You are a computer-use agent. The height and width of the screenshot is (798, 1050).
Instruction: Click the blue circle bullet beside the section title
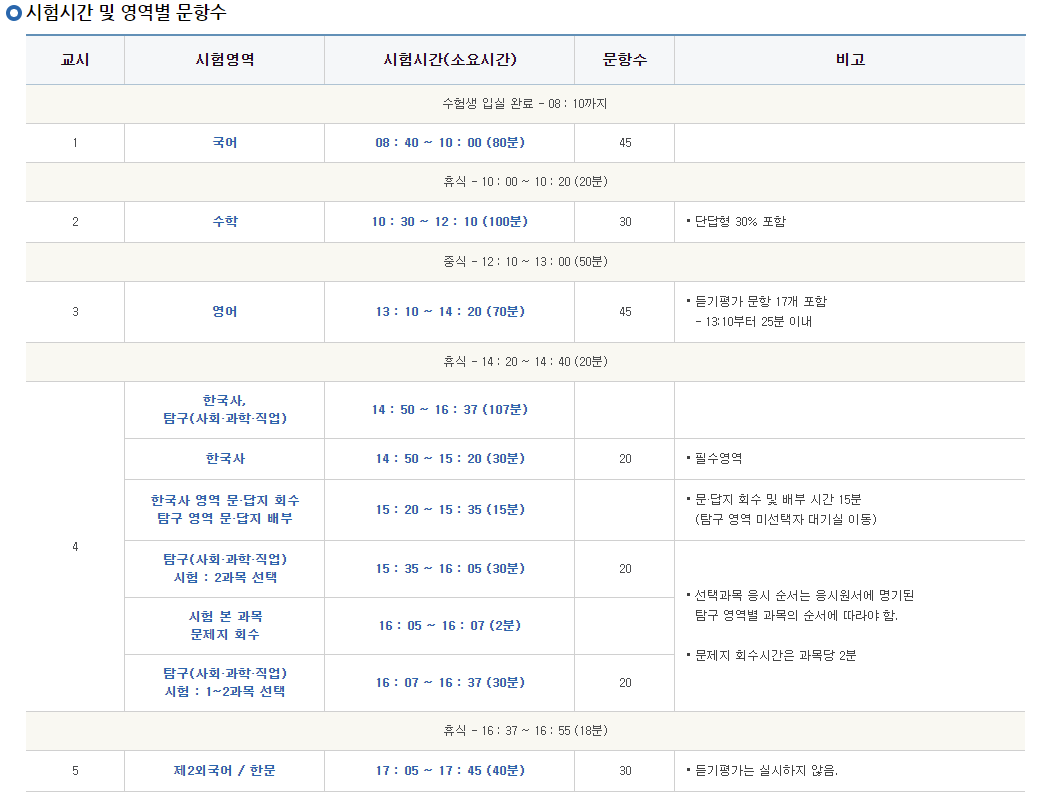[x=13, y=13]
